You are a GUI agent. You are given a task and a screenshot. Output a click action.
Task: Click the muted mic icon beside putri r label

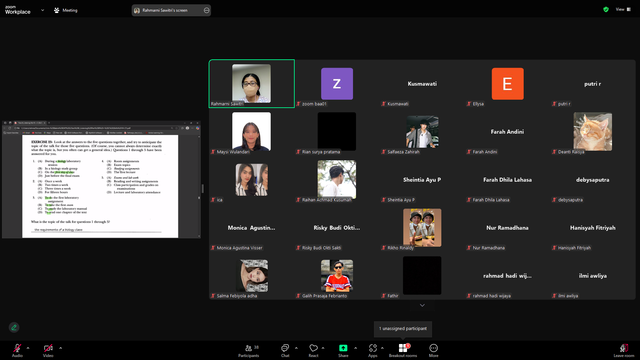click(x=554, y=104)
